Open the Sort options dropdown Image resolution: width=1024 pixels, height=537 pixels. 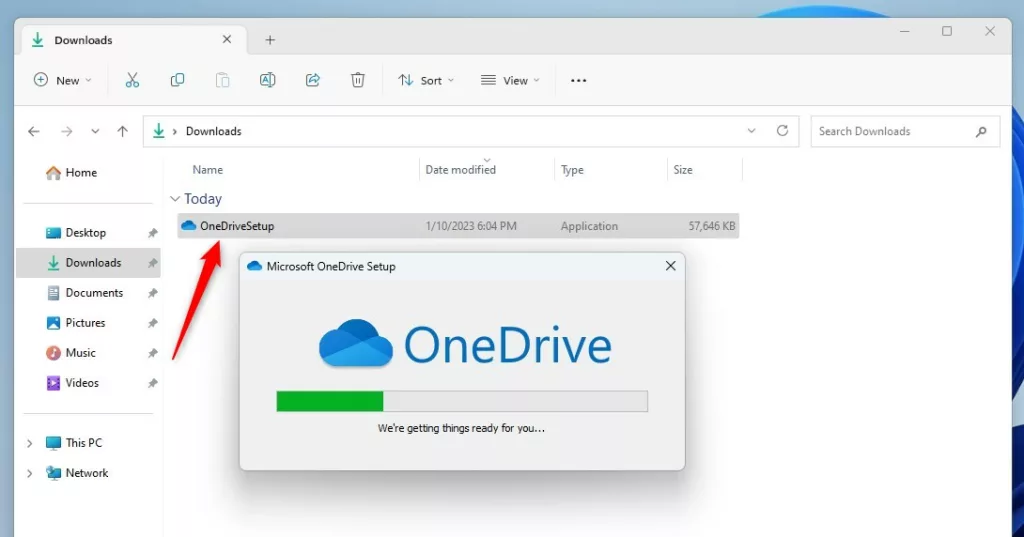click(x=426, y=80)
